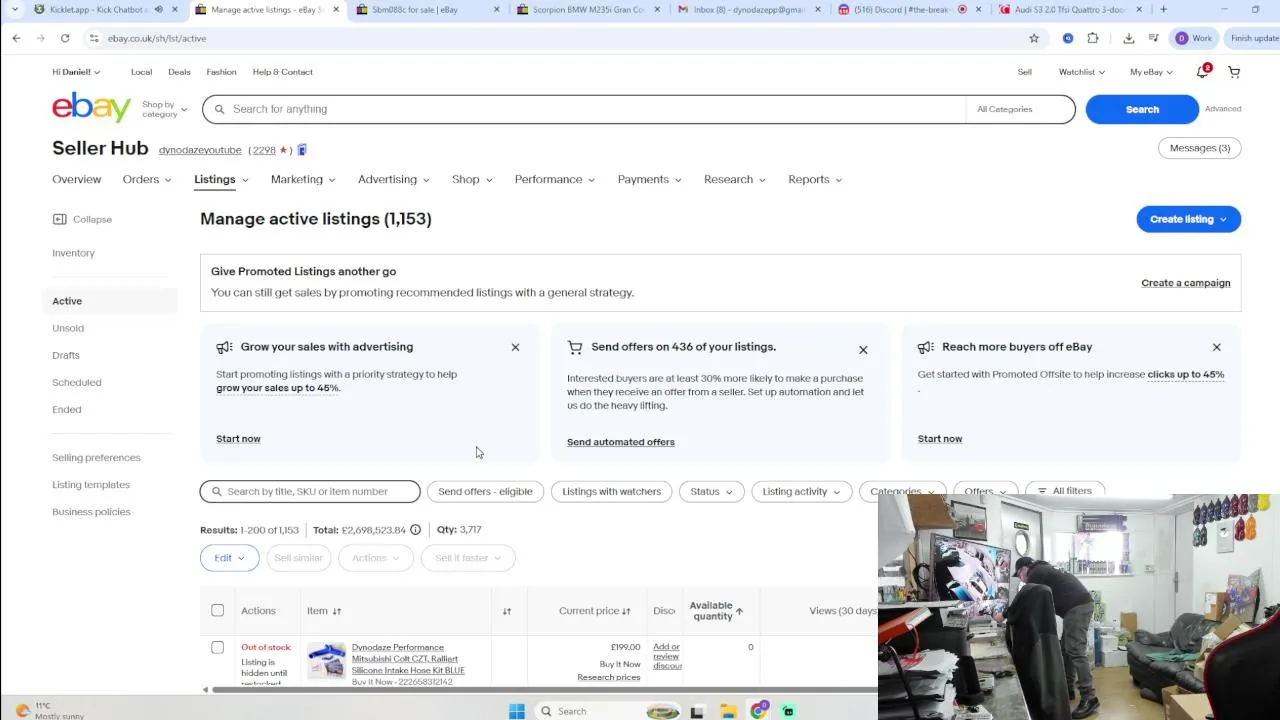Image resolution: width=1280 pixels, height=720 pixels.
Task: Open the shopping cart icon
Action: pyautogui.click(x=1234, y=72)
